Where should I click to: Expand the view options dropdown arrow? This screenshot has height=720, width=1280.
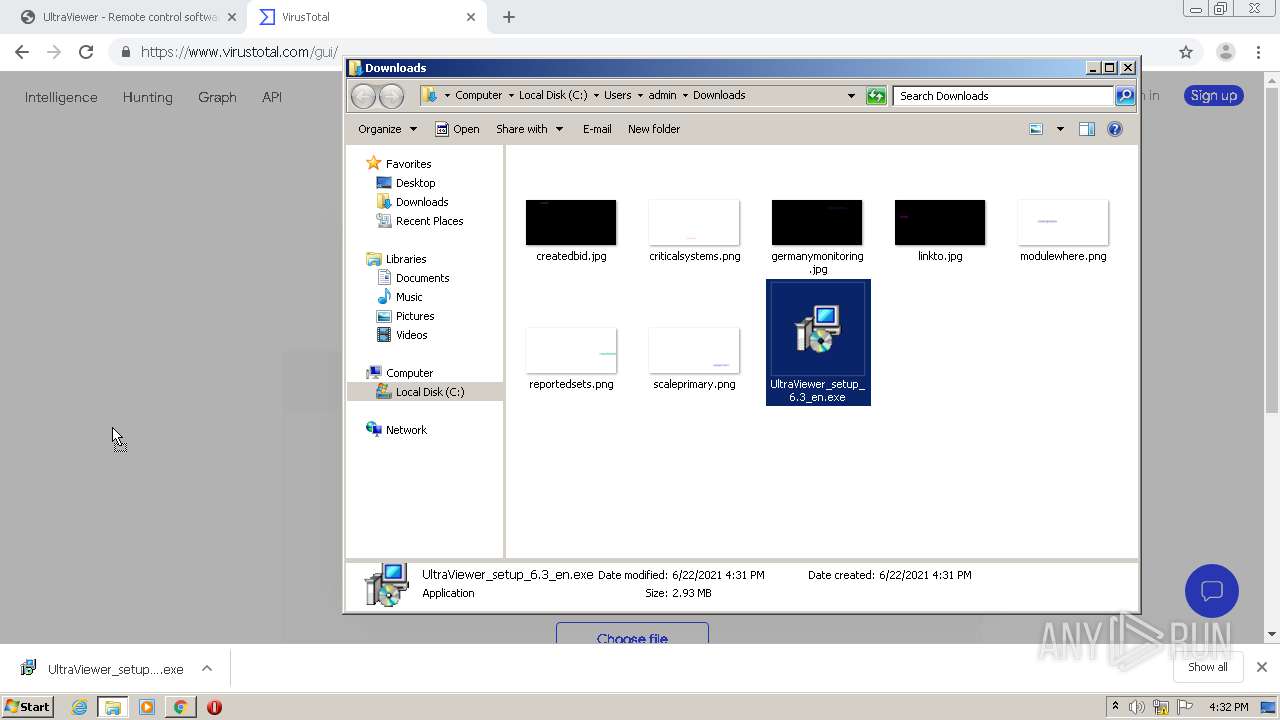1060,129
